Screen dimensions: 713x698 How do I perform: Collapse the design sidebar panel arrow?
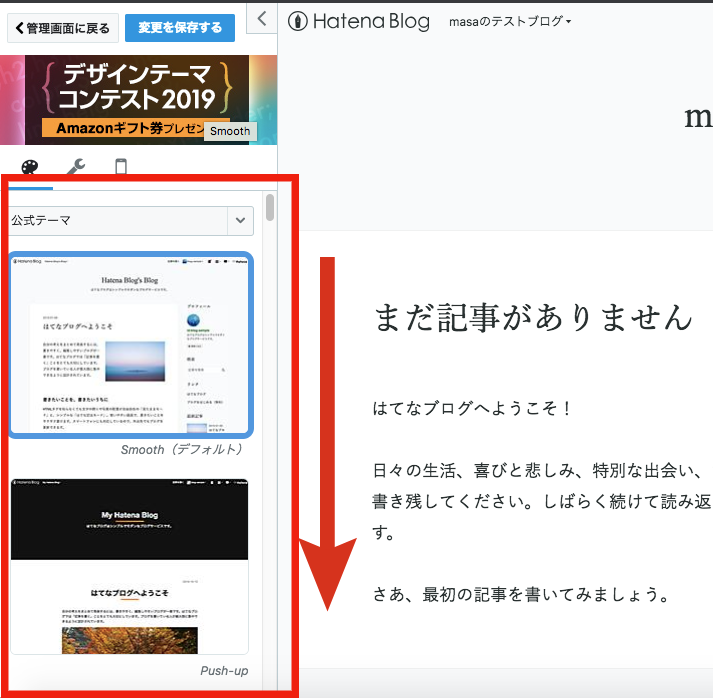[262, 19]
